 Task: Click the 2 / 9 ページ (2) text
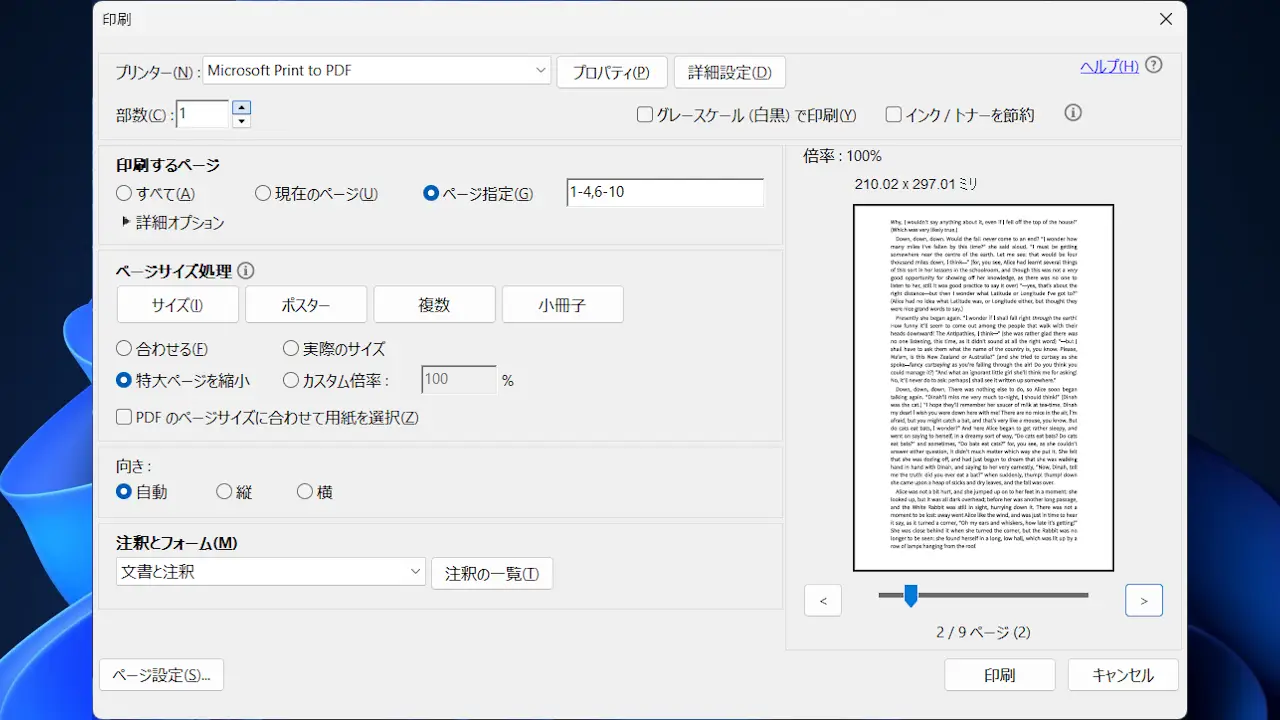983,632
